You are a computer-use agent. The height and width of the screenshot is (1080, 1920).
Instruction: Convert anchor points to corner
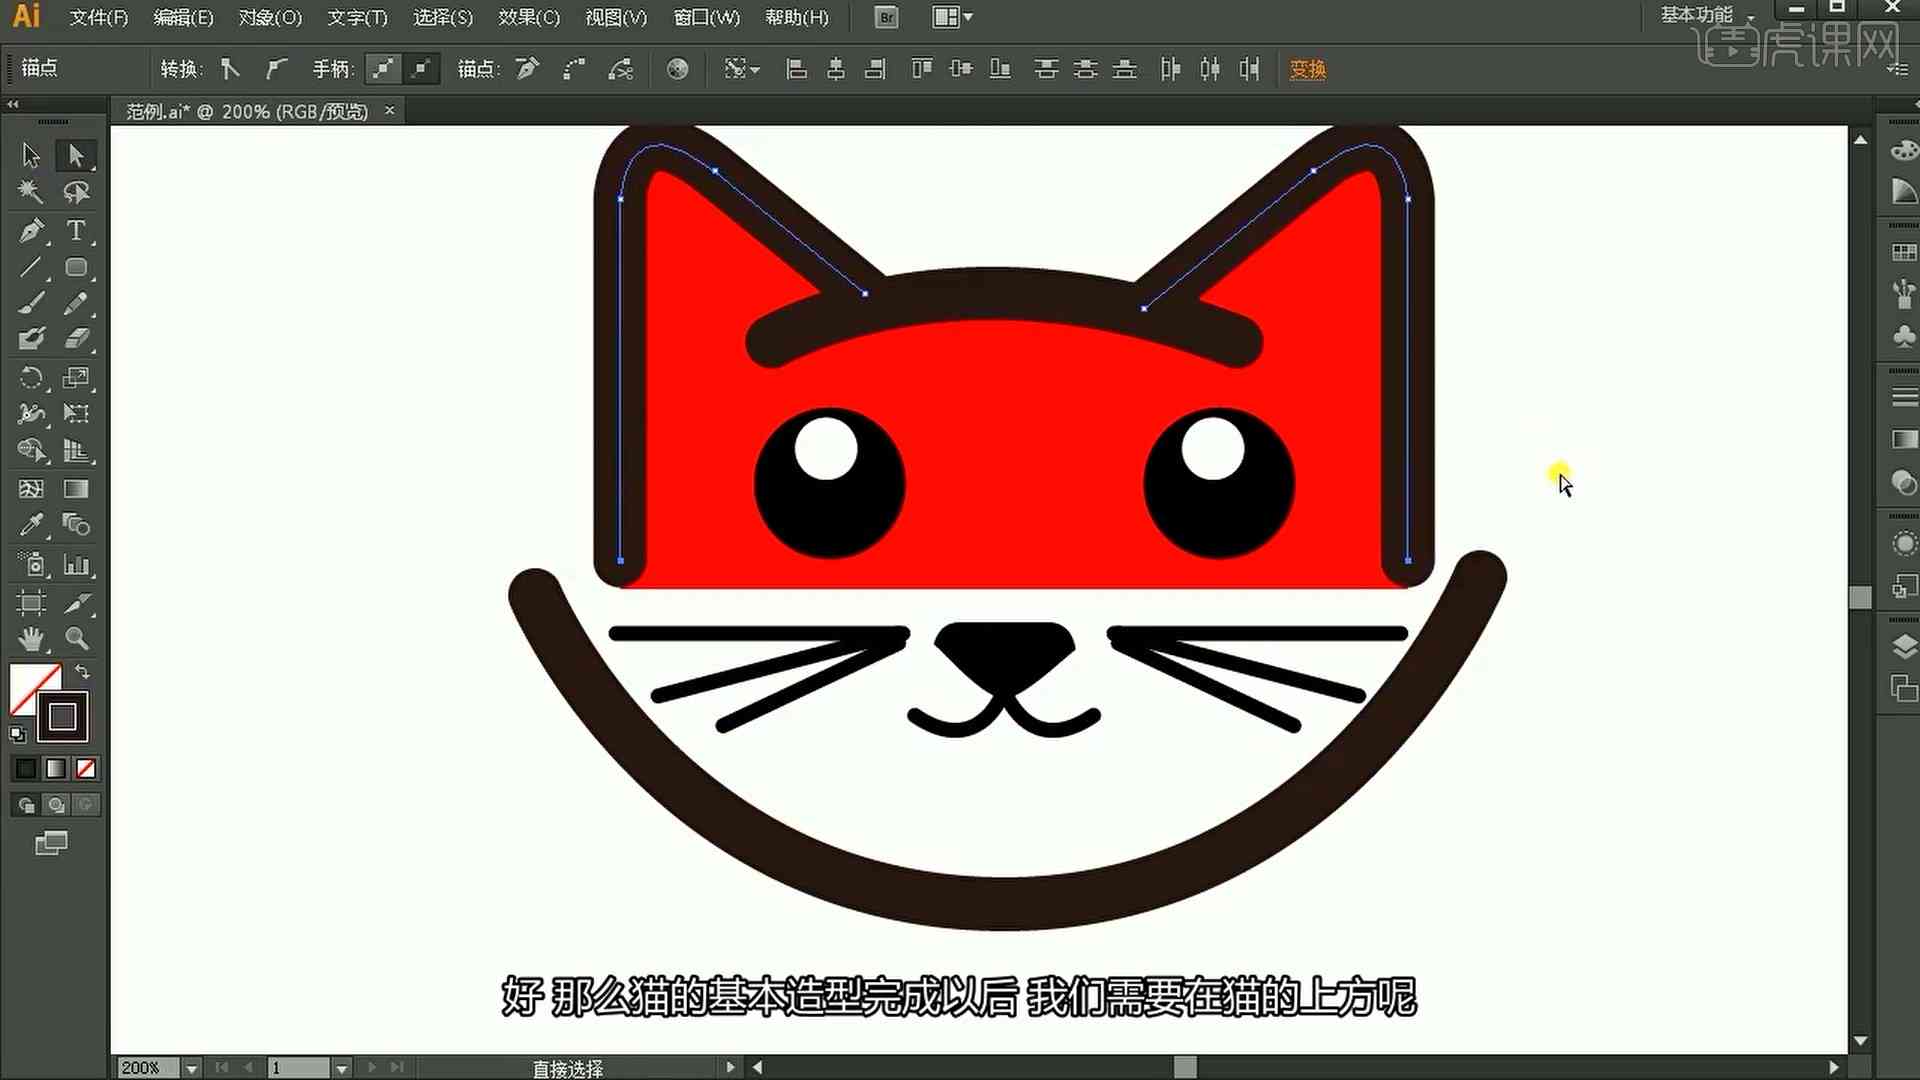pyautogui.click(x=231, y=69)
